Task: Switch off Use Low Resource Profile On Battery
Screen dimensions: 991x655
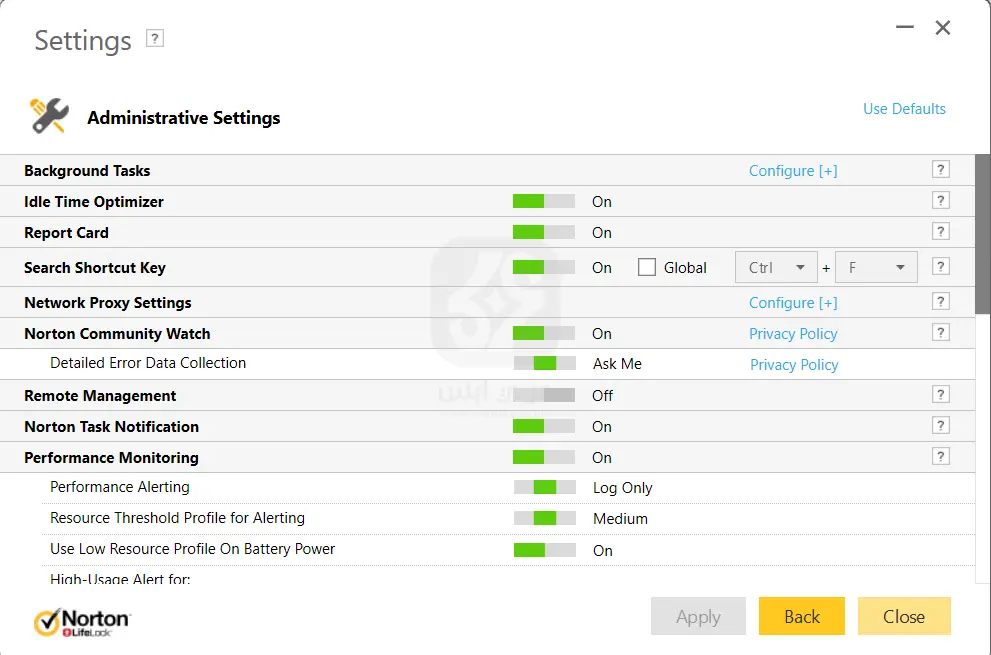Action: pyautogui.click(x=543, y=549)
